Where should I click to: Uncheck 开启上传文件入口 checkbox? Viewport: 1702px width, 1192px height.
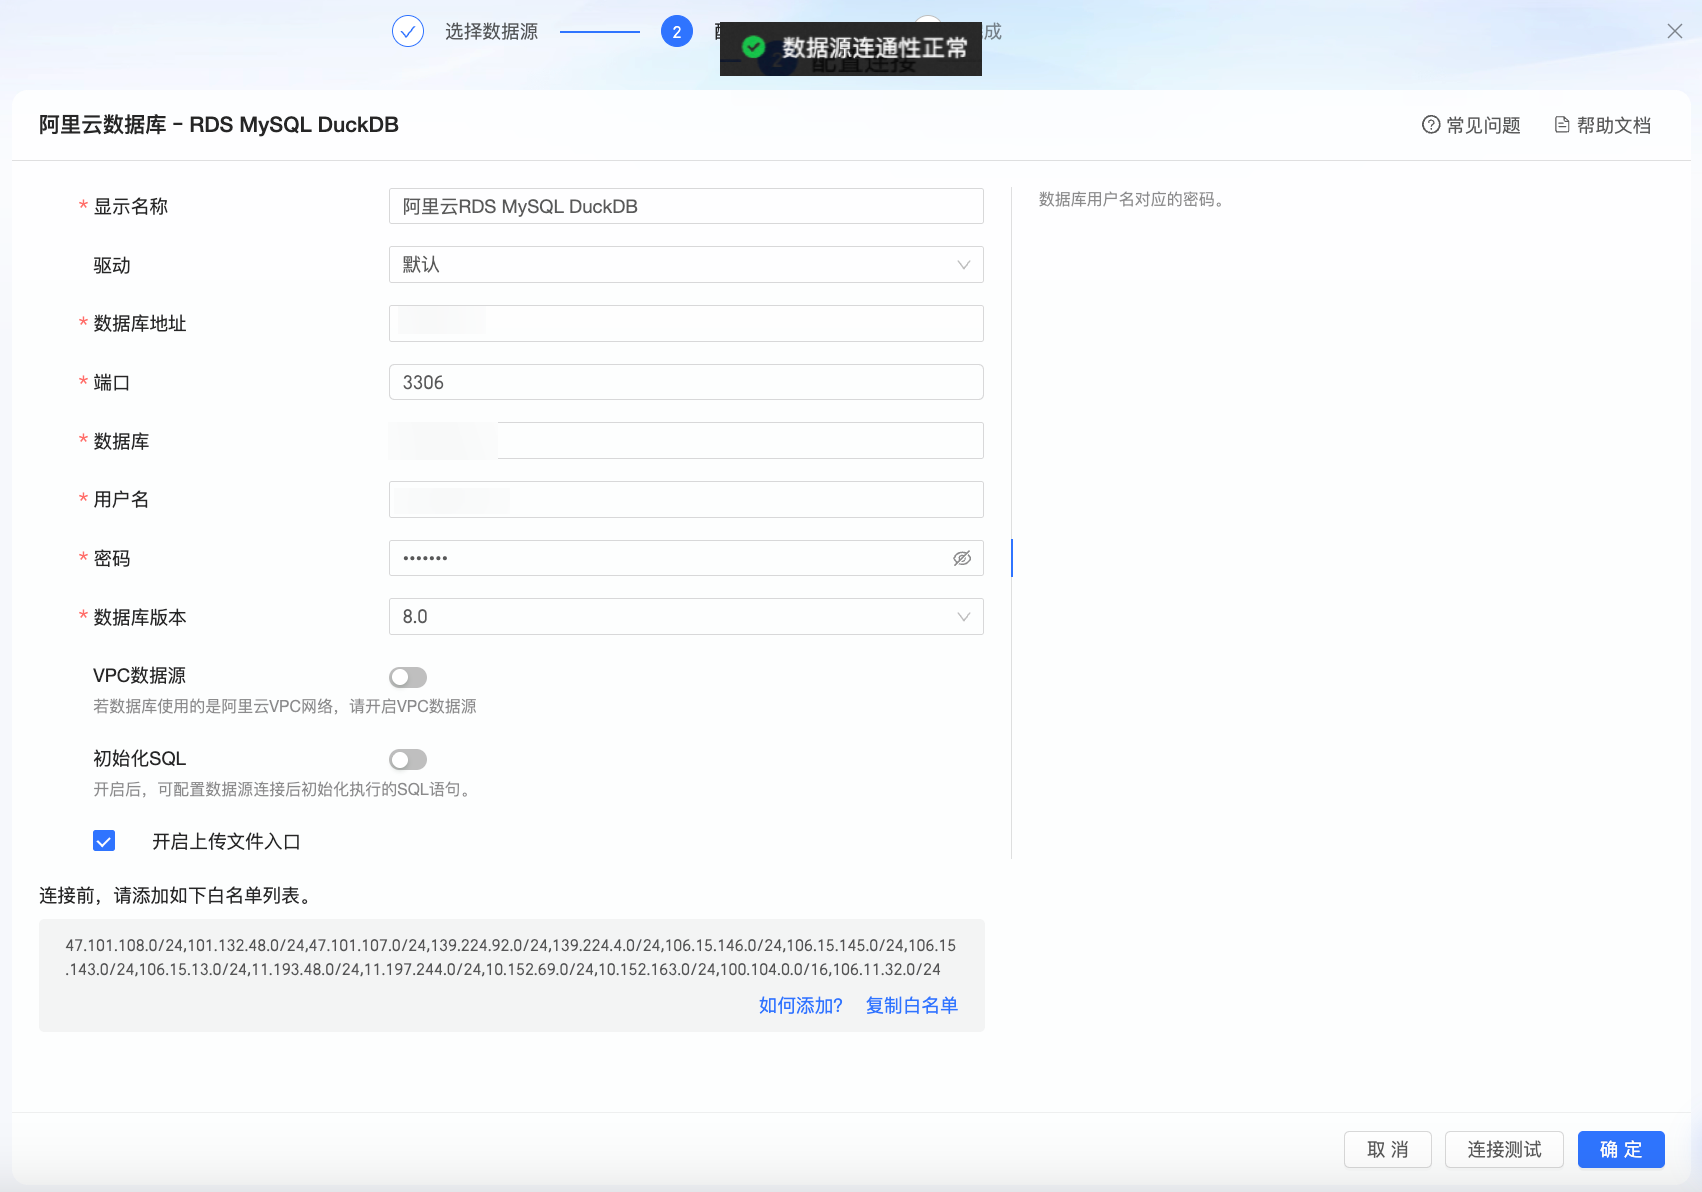click(x=104, y=841)
